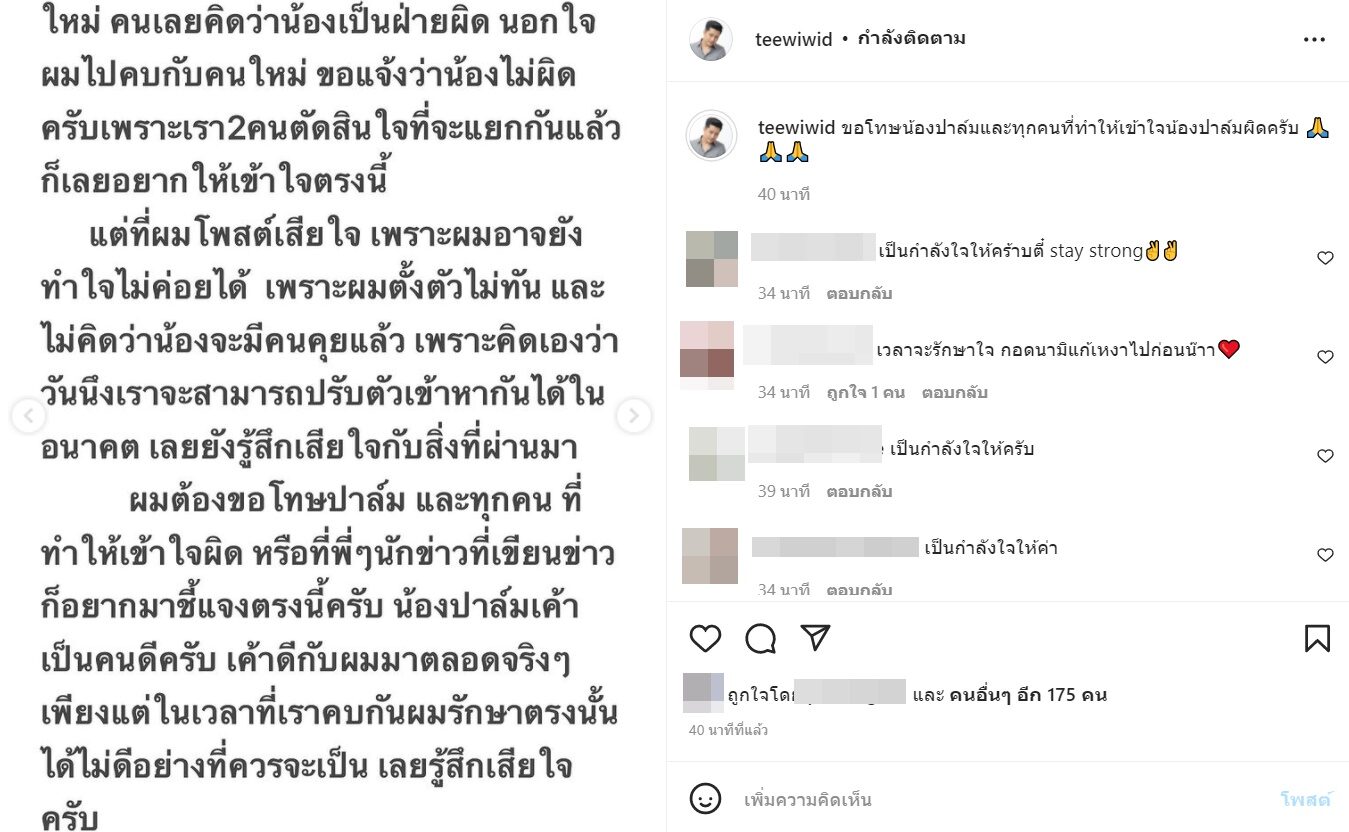Open teewiwid username in post header

click(x=794, y=40)
